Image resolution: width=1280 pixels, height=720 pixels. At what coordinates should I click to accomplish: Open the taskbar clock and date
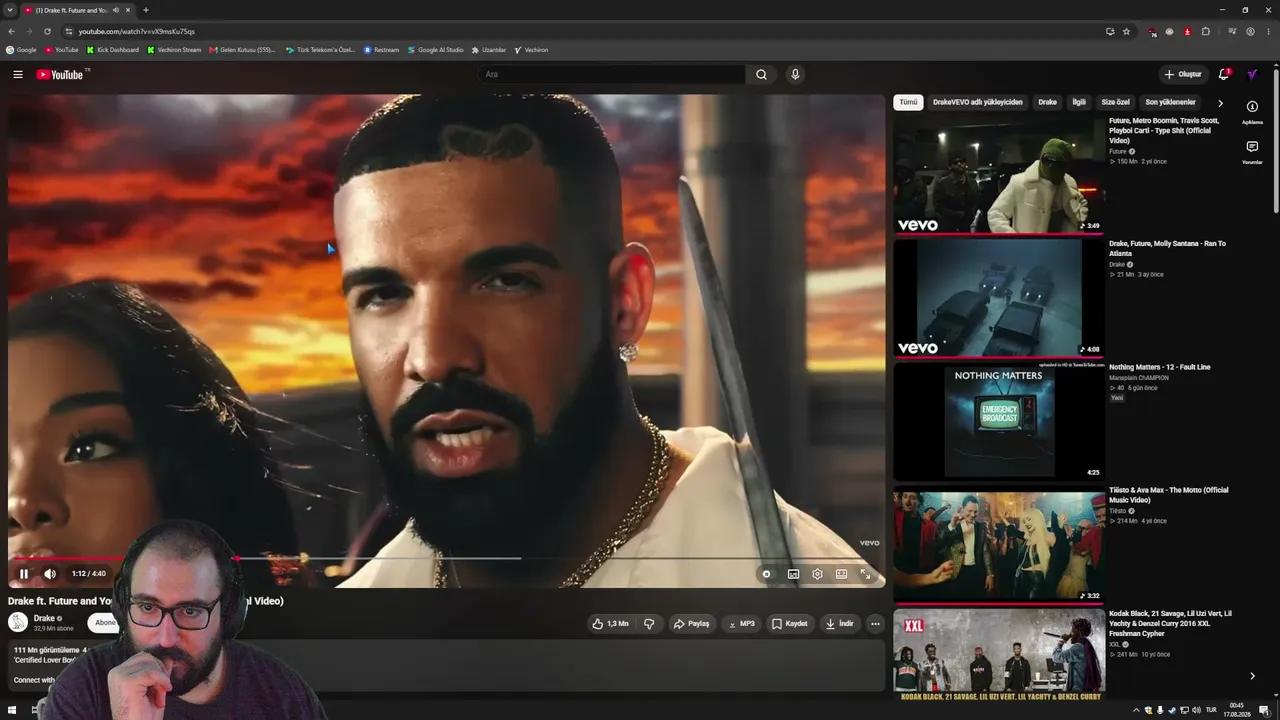click(1237, 710)
